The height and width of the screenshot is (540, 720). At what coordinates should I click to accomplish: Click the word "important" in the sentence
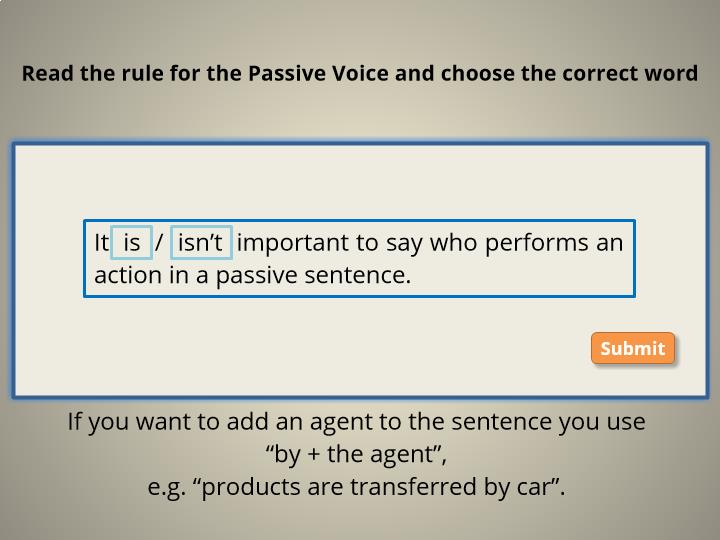[x=293, y=242]
